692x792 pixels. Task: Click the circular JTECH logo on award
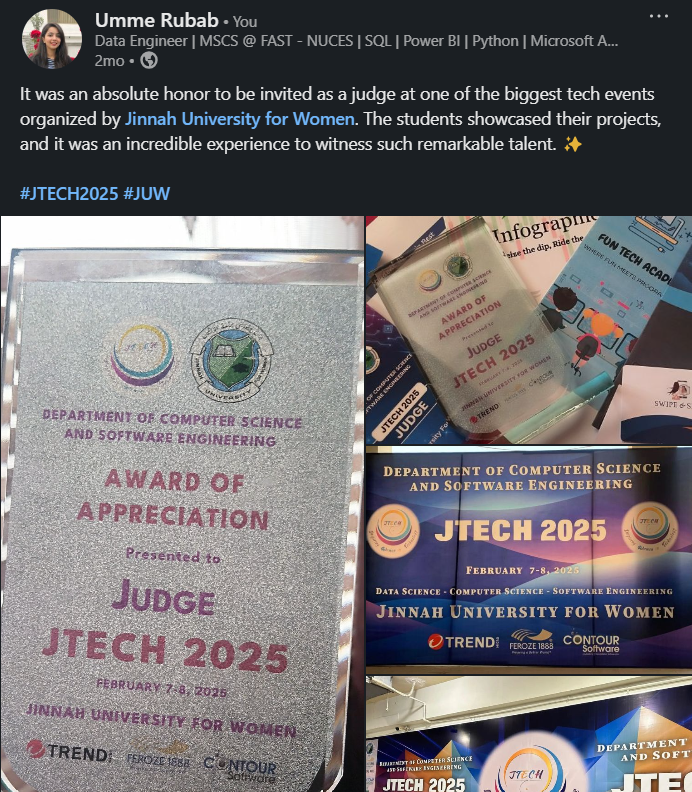(142, 355)
